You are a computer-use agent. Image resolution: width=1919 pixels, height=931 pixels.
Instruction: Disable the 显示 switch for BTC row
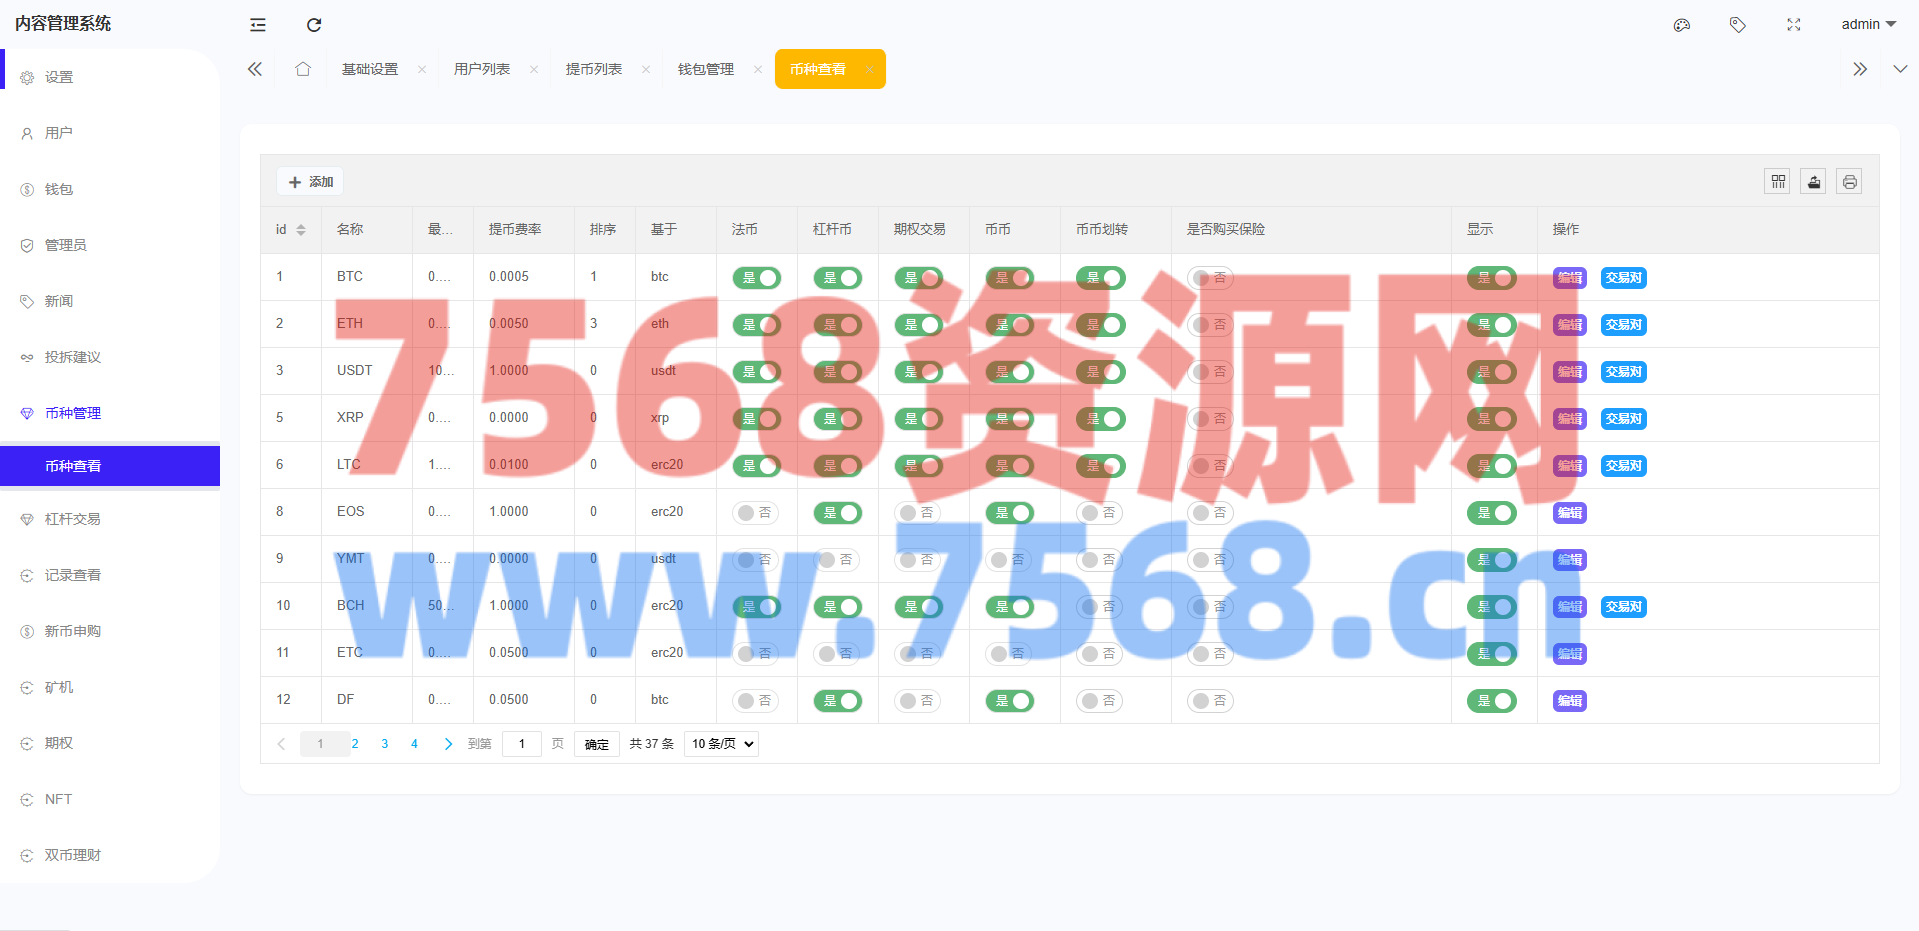[1491, 278]
